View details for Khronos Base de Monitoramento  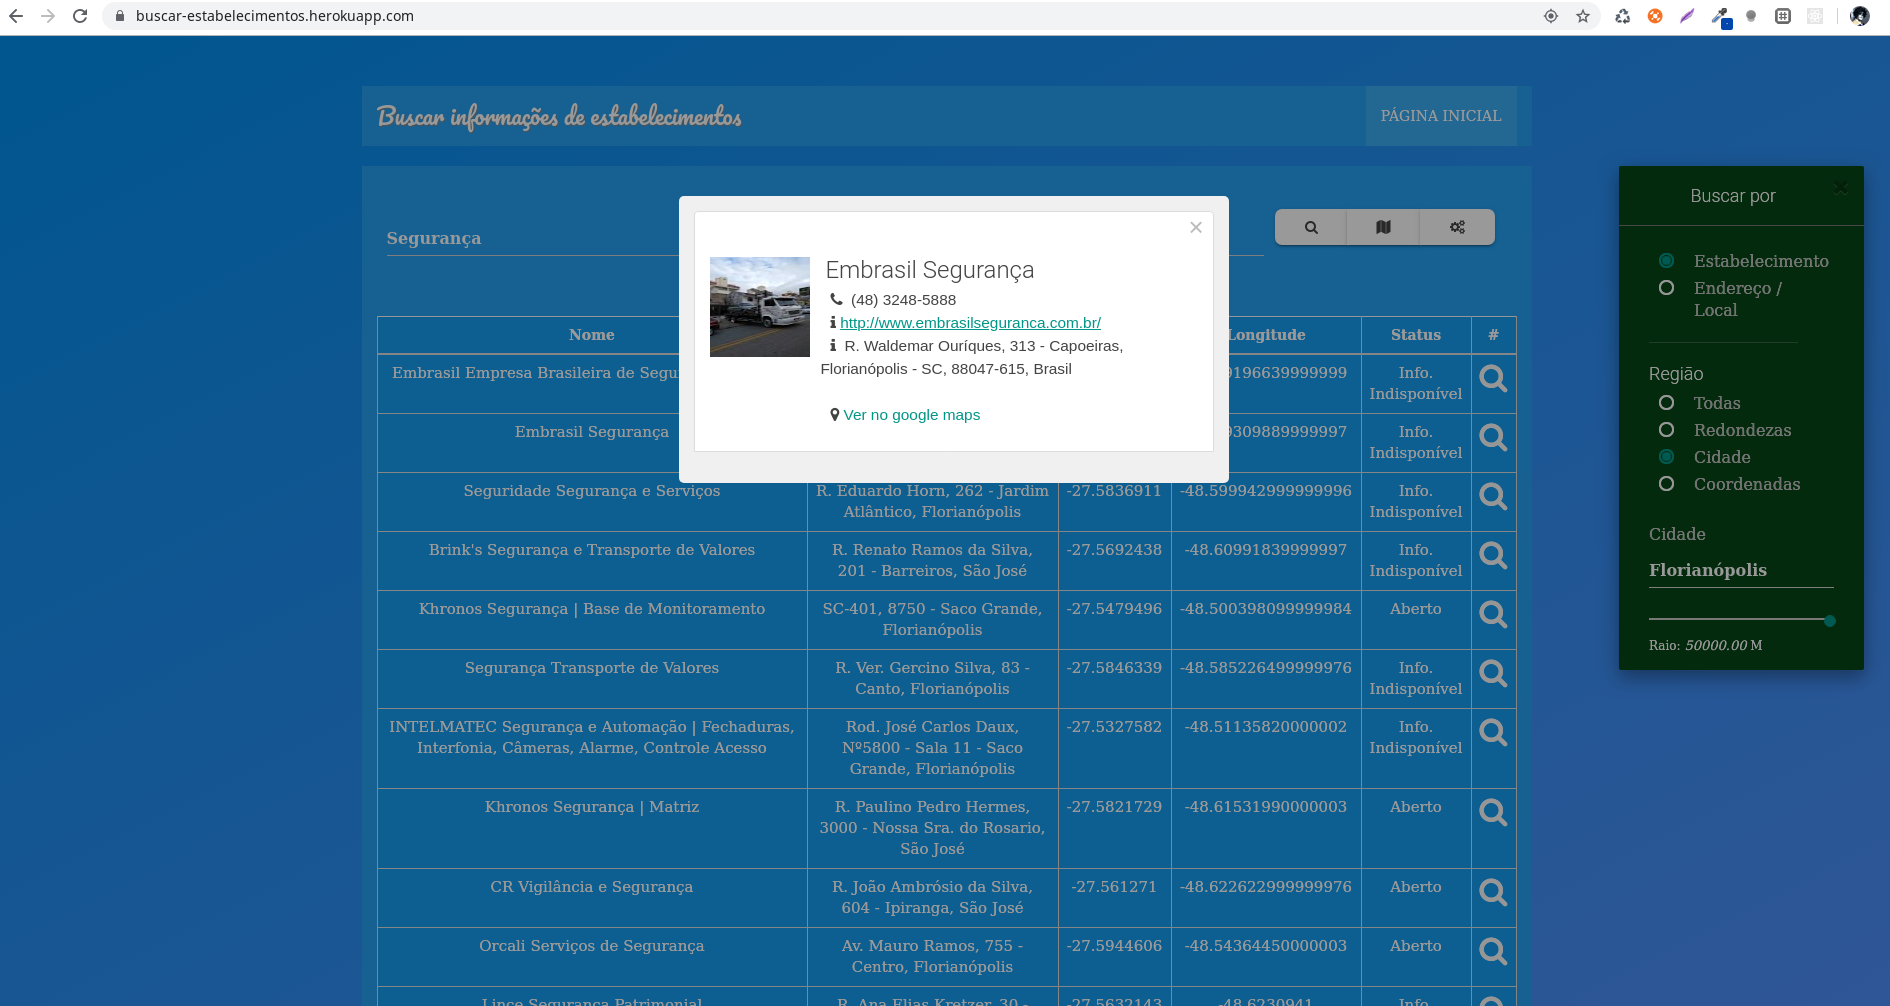(1493, 615)
